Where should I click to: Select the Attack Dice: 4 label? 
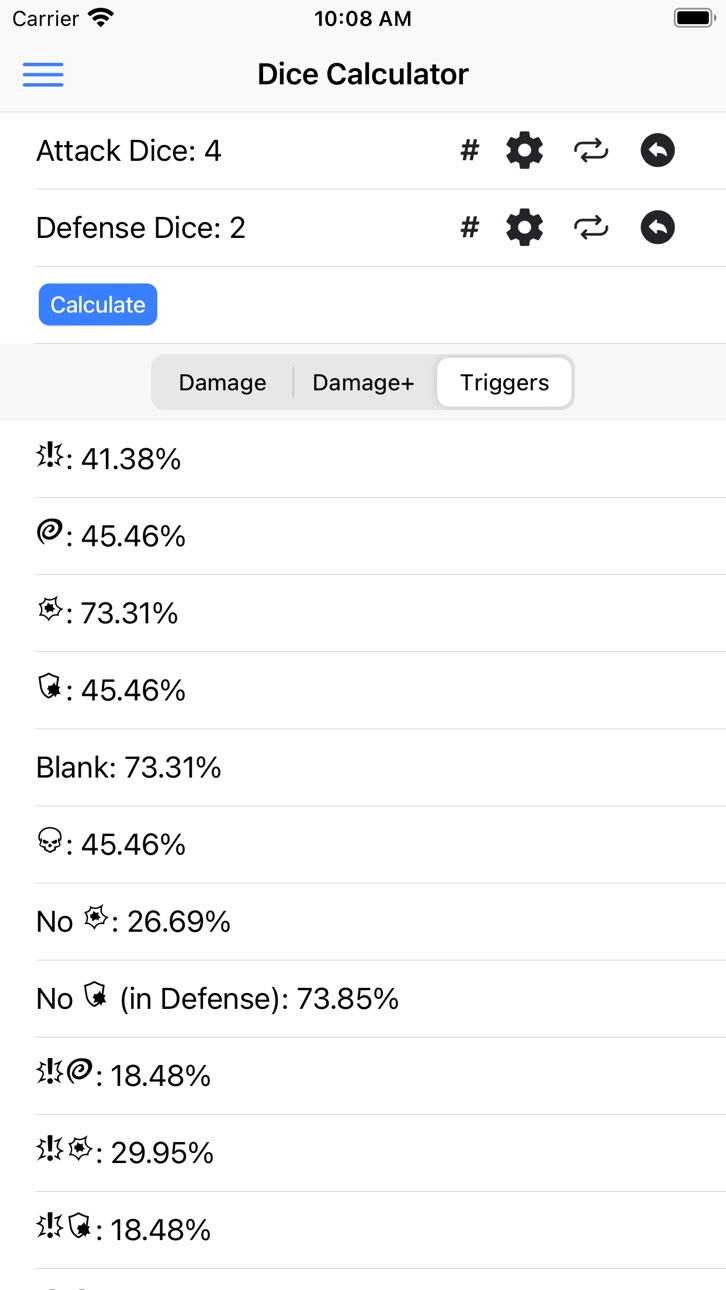click(129, 151)
